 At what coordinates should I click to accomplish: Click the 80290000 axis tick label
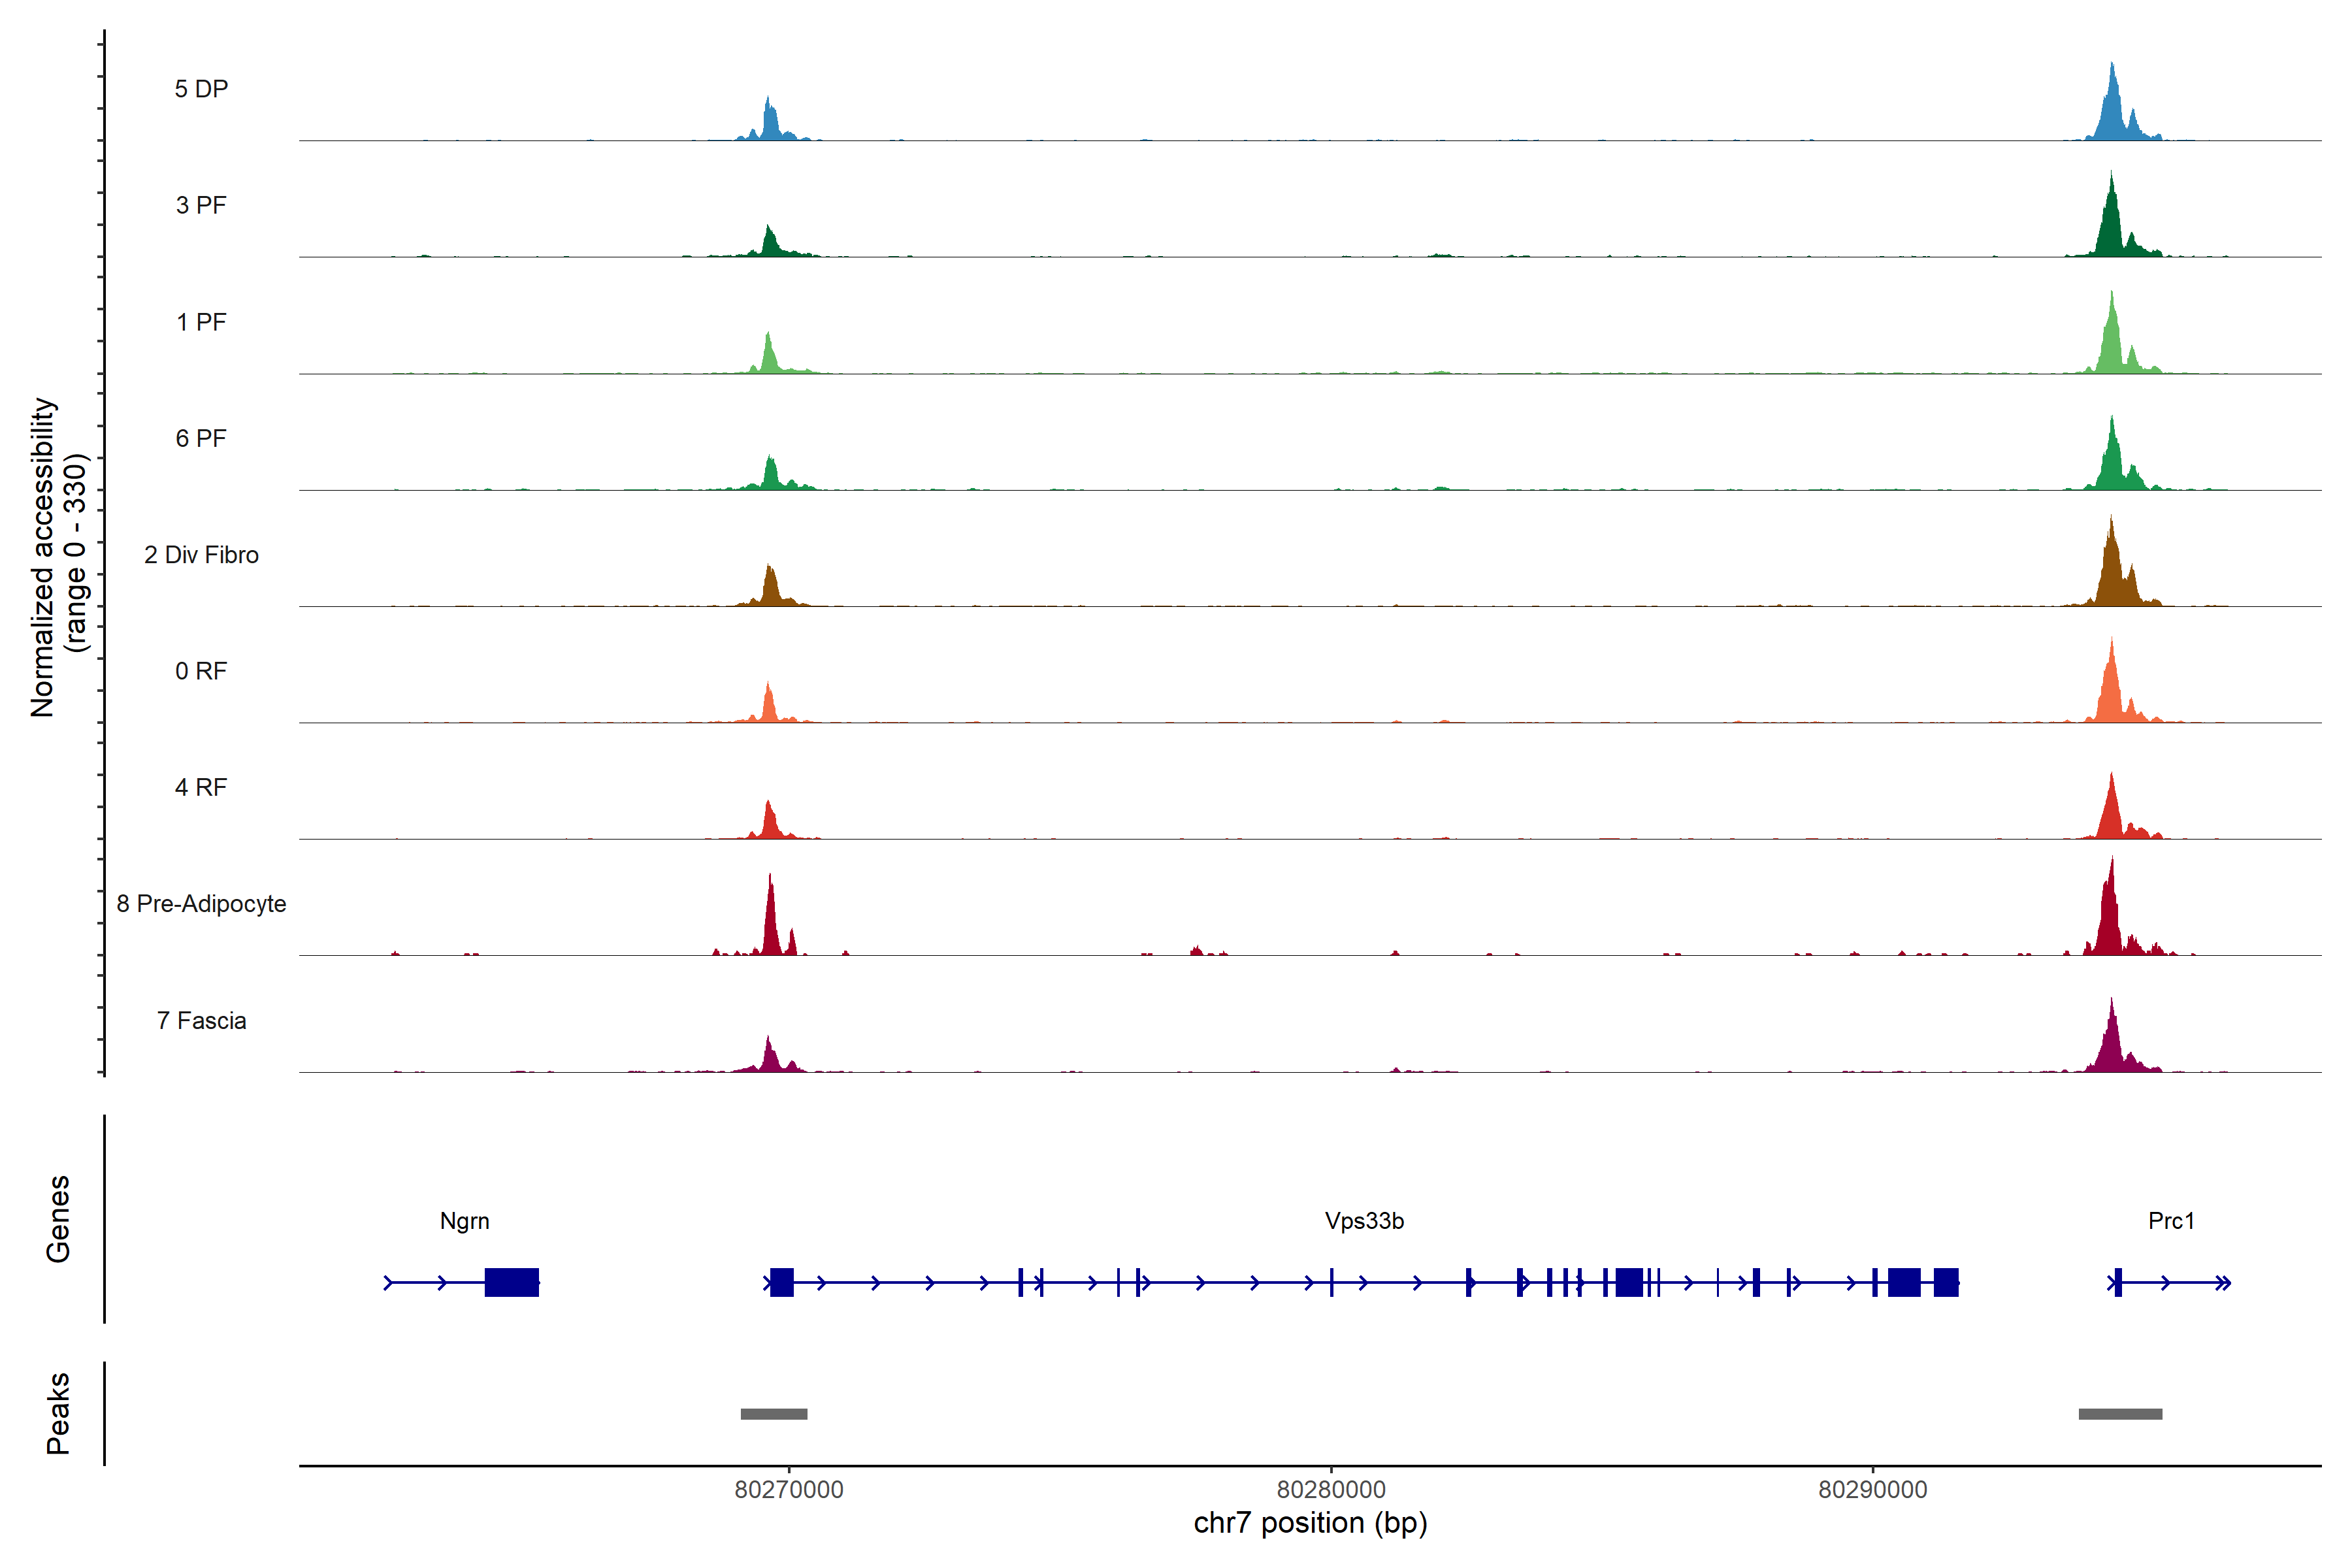pyautogui.click(x=1872, y=1490)
